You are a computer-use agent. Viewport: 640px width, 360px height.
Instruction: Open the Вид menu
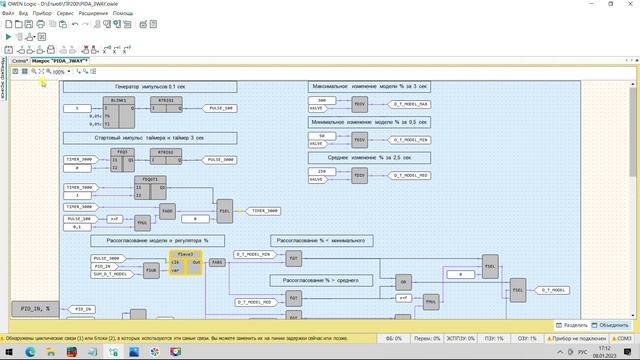pos(23,13)
